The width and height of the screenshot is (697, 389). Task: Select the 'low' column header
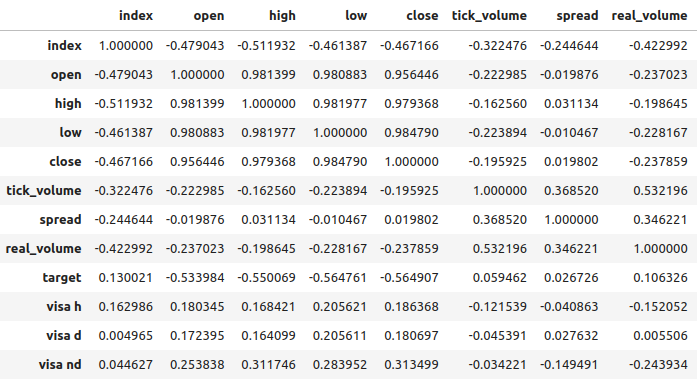coord(356,16)
